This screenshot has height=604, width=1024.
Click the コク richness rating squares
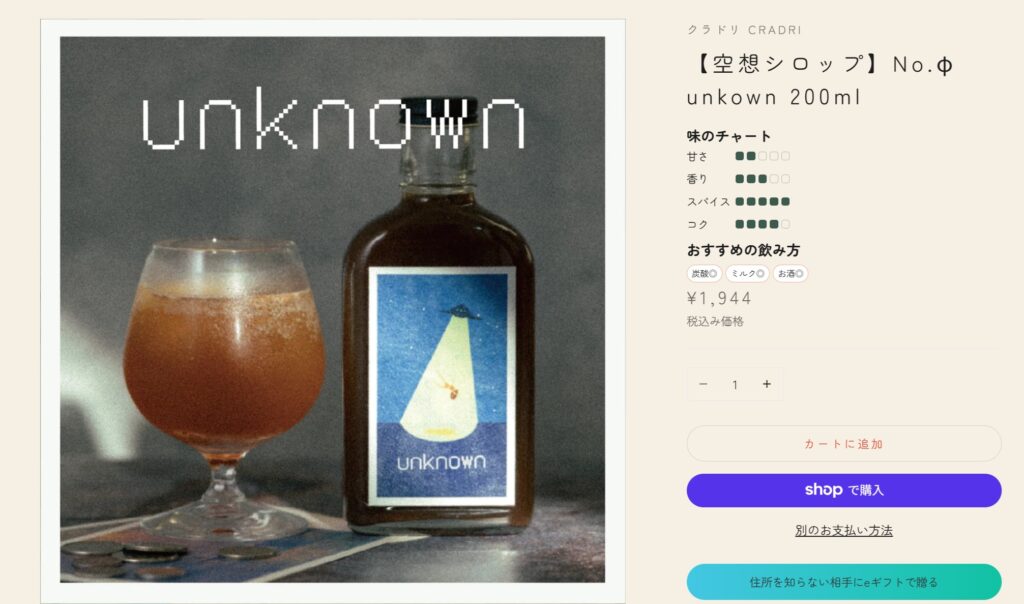point(763,224)
